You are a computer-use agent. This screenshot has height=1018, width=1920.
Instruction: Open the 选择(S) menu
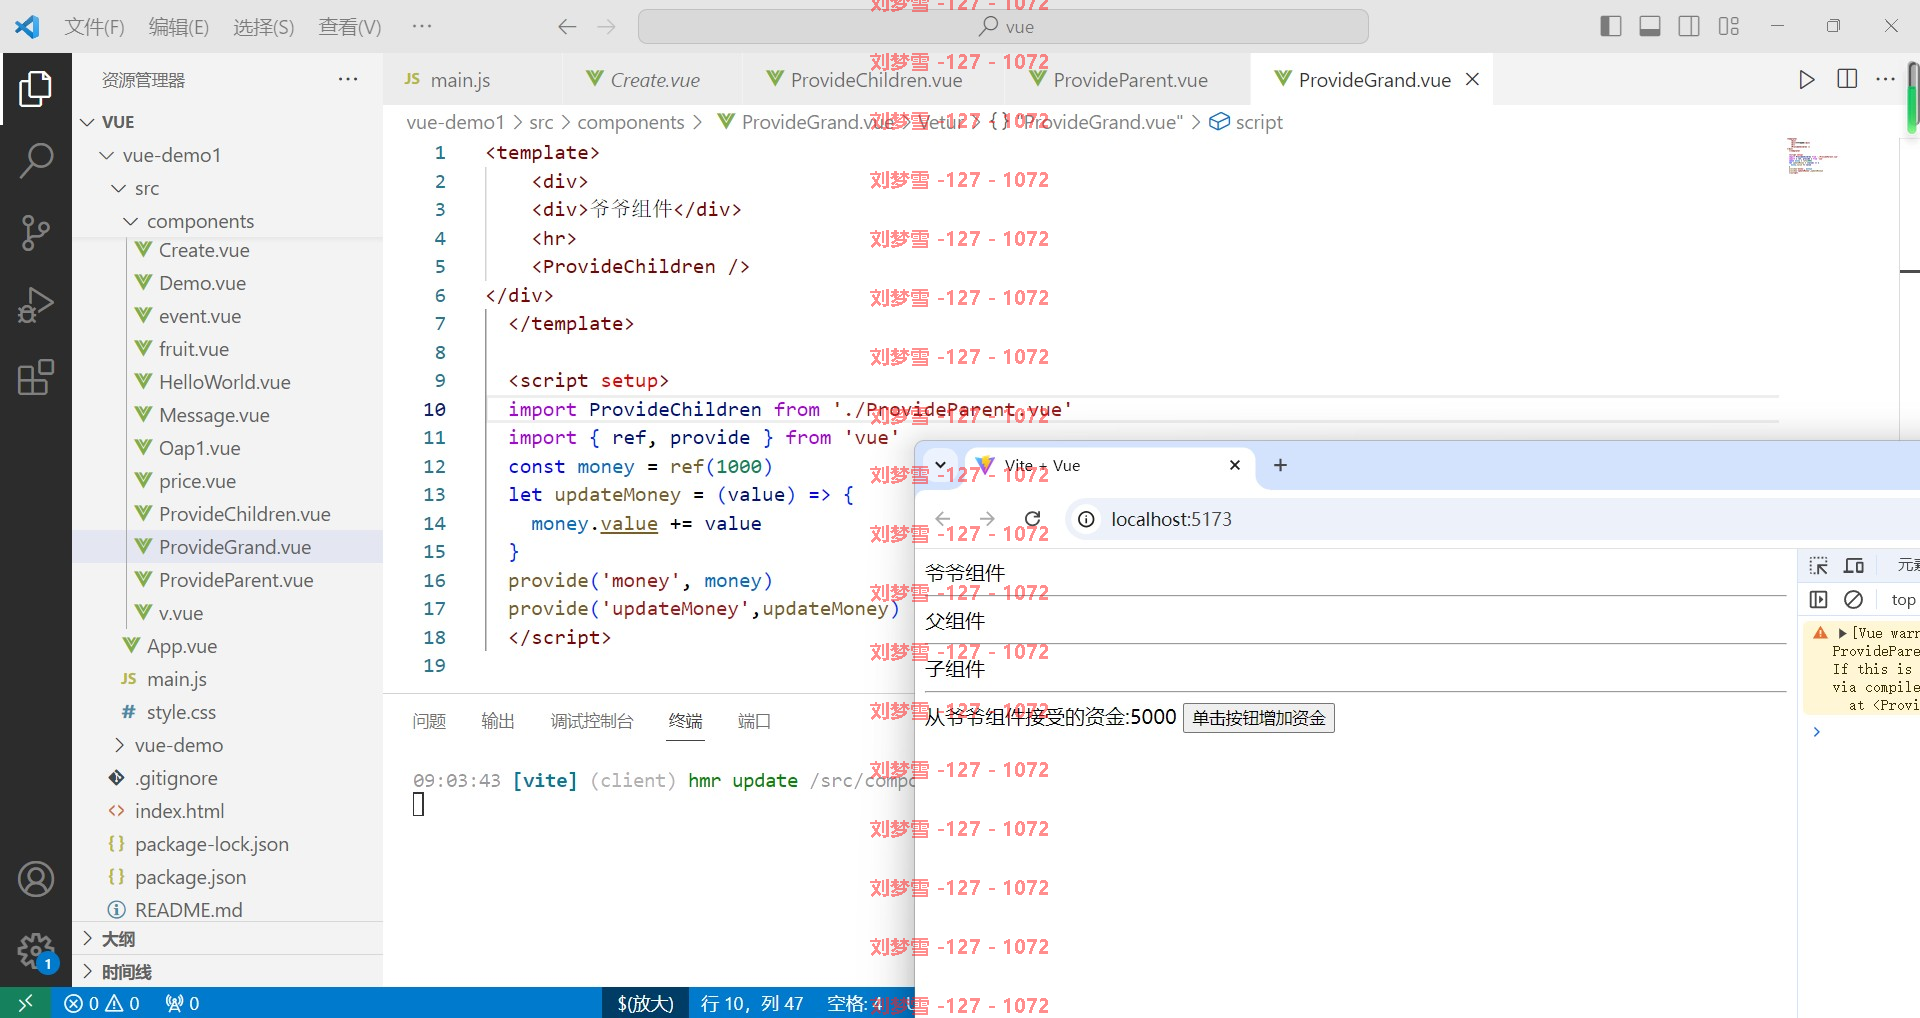pos(264,27)
